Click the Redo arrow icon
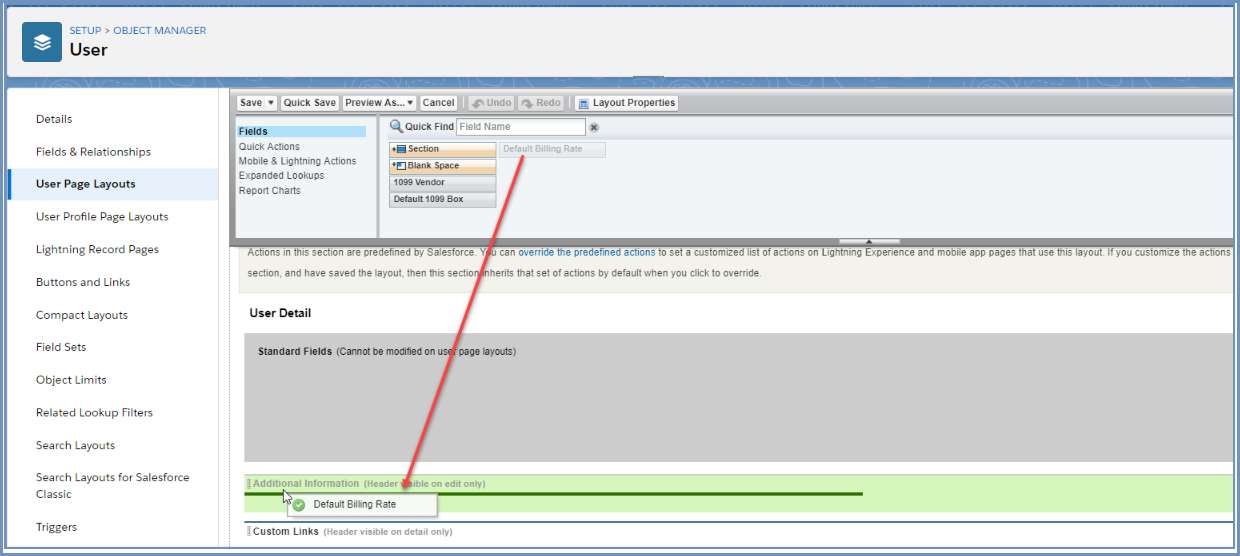 (527, 103)
